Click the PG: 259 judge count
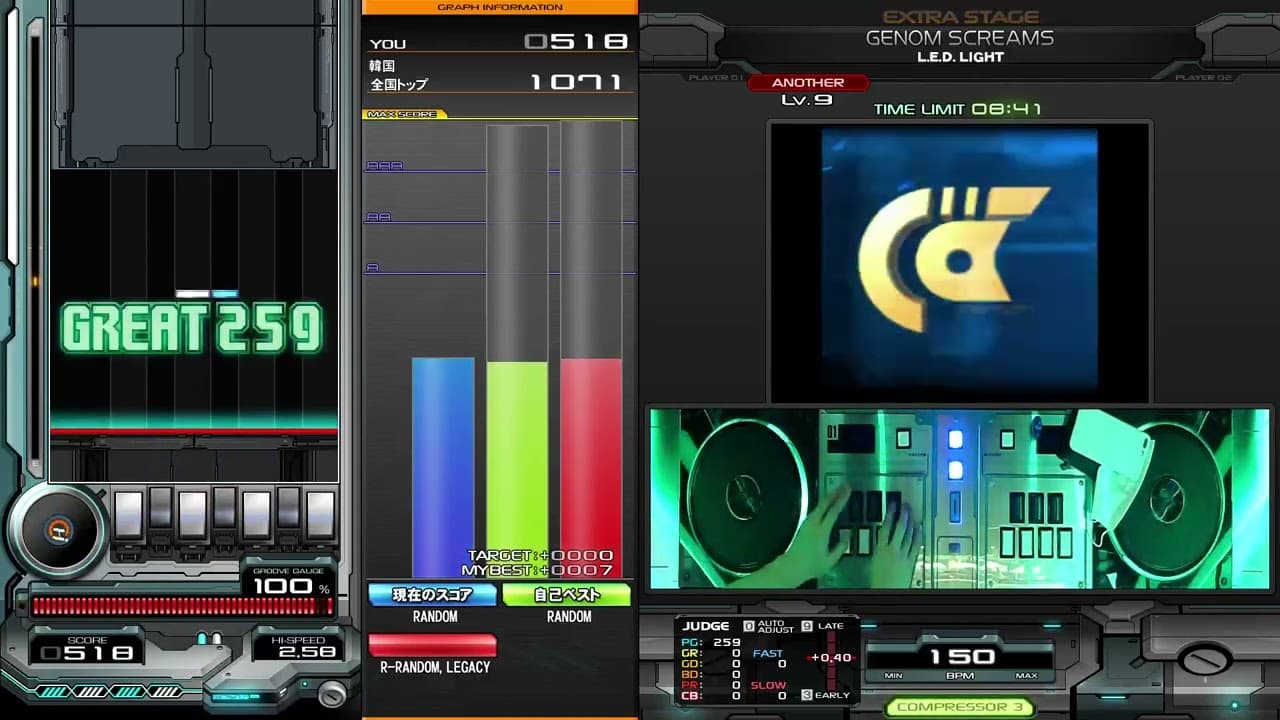This screenshot has height=720, width=1280. [711, 642]
